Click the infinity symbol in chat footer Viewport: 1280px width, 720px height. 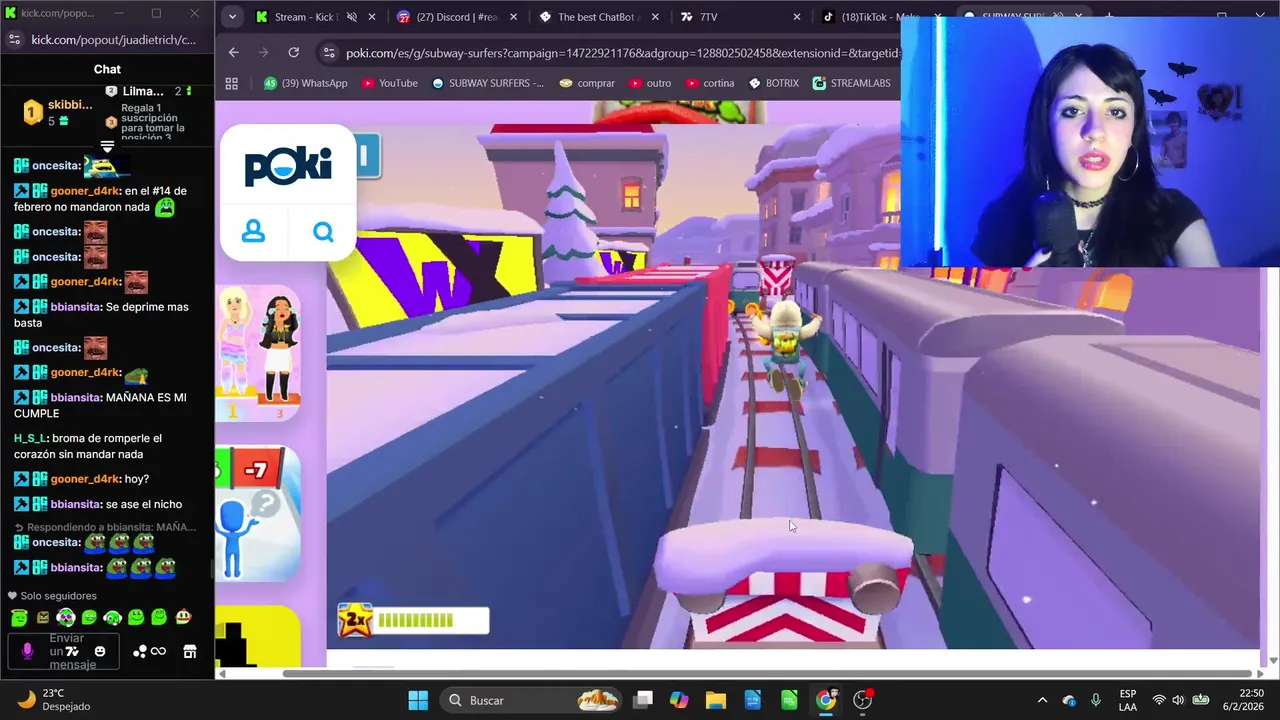[158, 651]
